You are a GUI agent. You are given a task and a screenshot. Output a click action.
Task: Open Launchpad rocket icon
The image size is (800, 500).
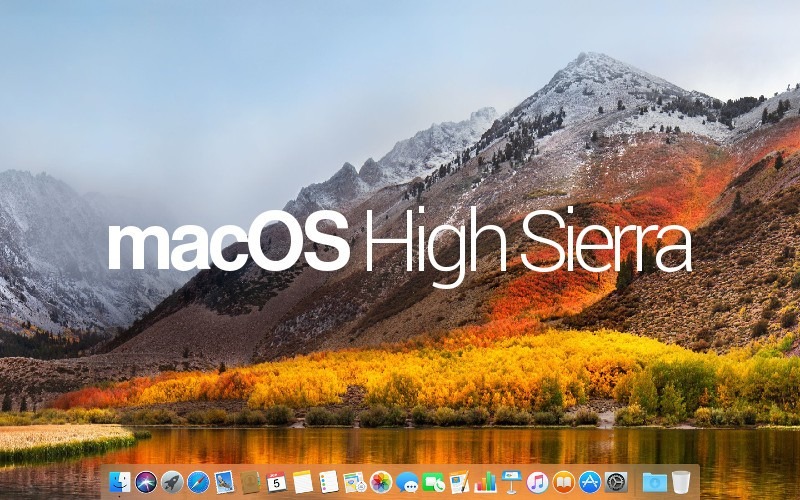pyautogui.click(x=172, y=482)
